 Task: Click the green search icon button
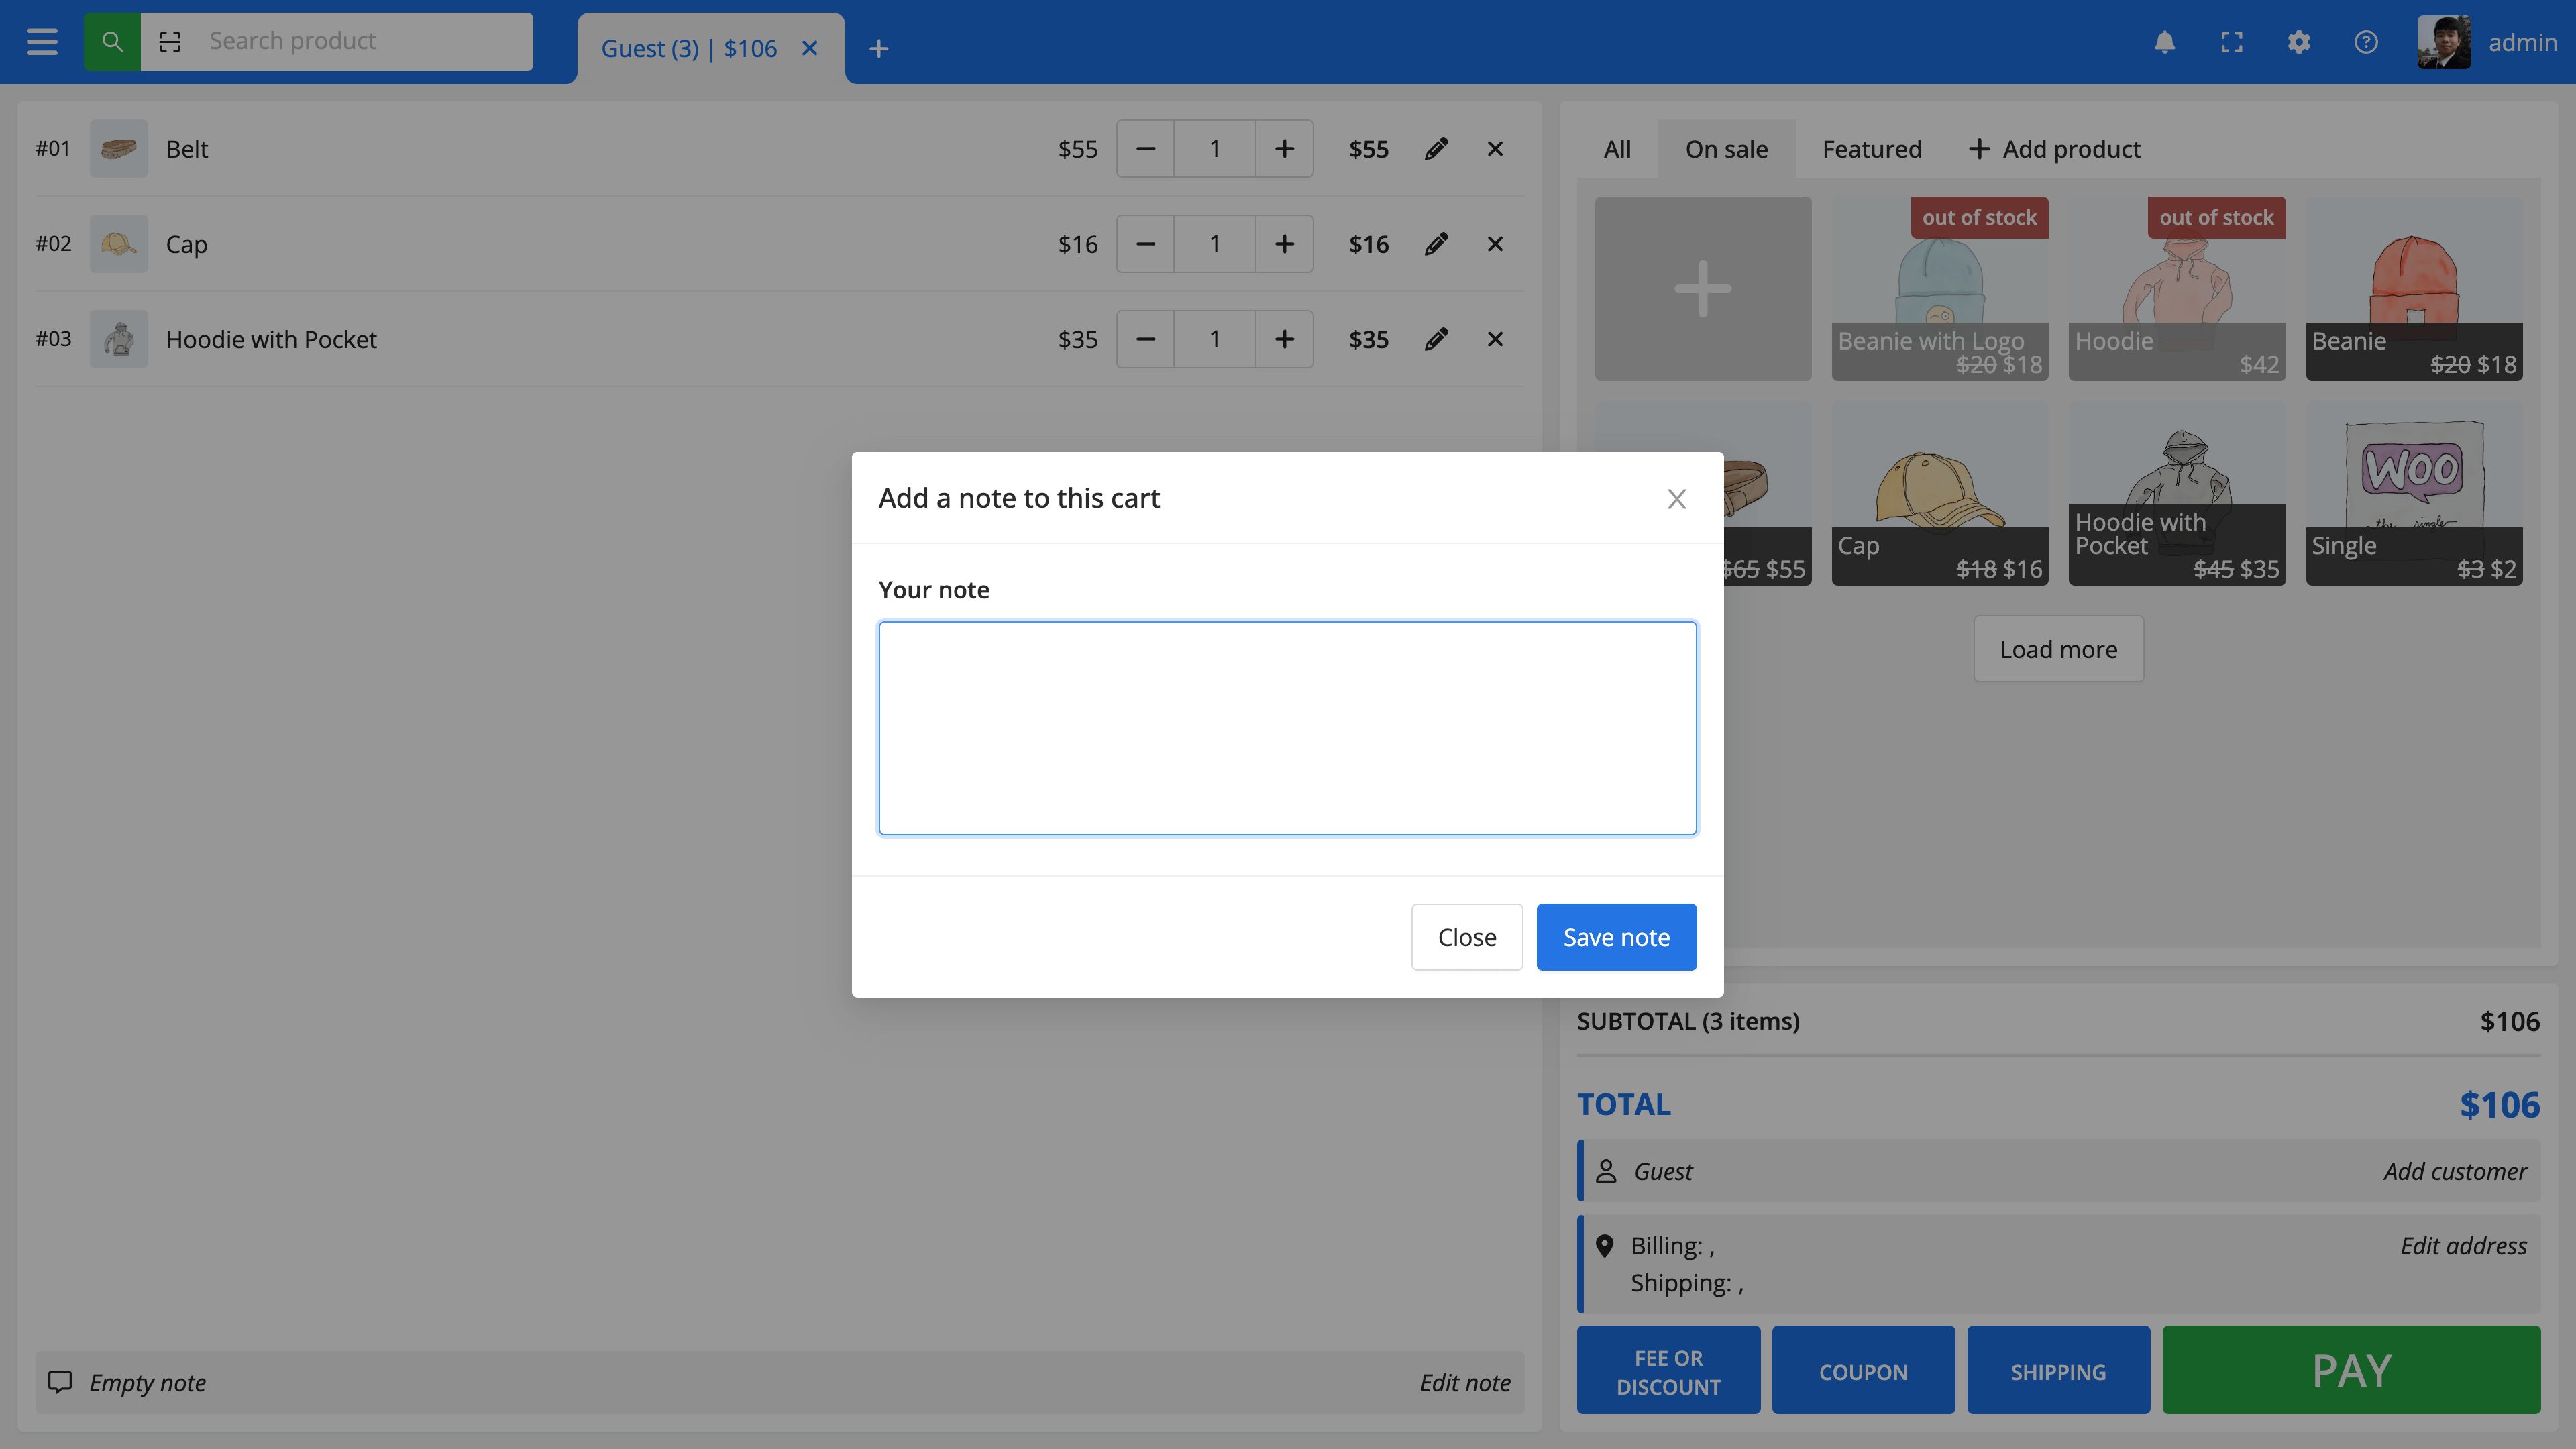112,42
